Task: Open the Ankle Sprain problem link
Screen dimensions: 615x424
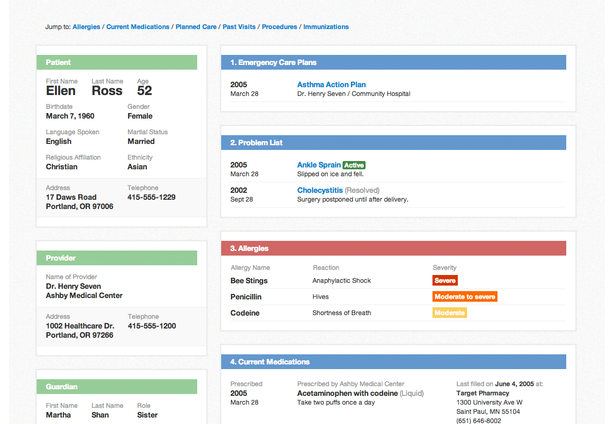Action: pyautogui.click(x=319, y=165)
